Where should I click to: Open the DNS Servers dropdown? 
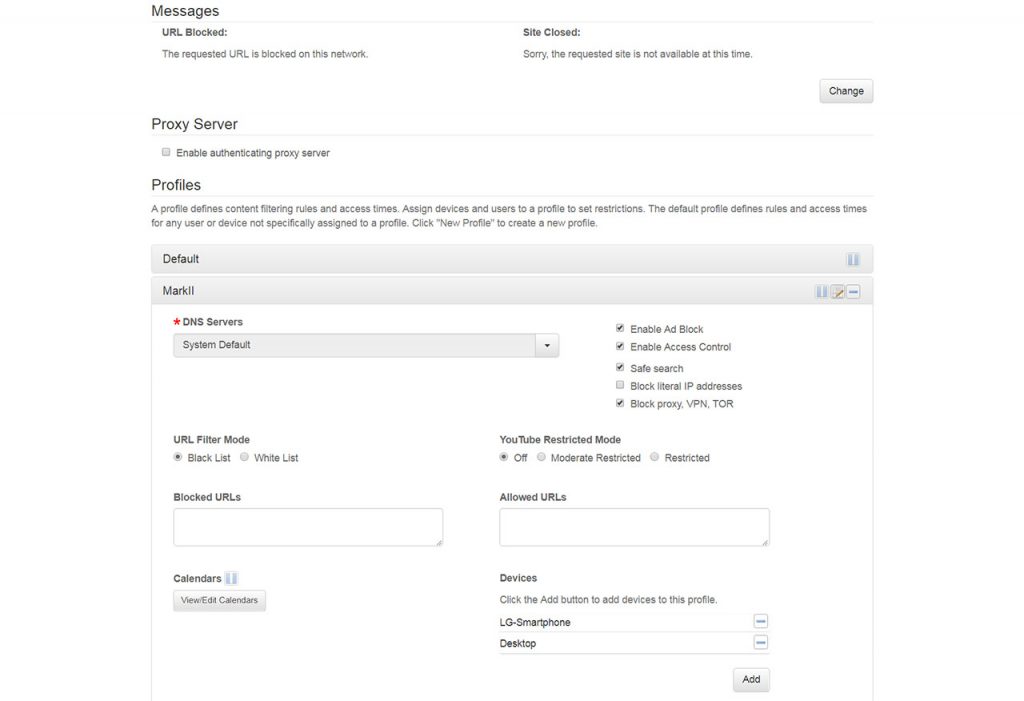pyautogui.click(x=547, y=345)
